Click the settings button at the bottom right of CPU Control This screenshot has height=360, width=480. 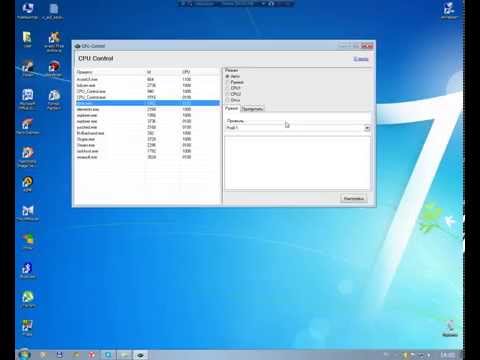coord(354,198)
